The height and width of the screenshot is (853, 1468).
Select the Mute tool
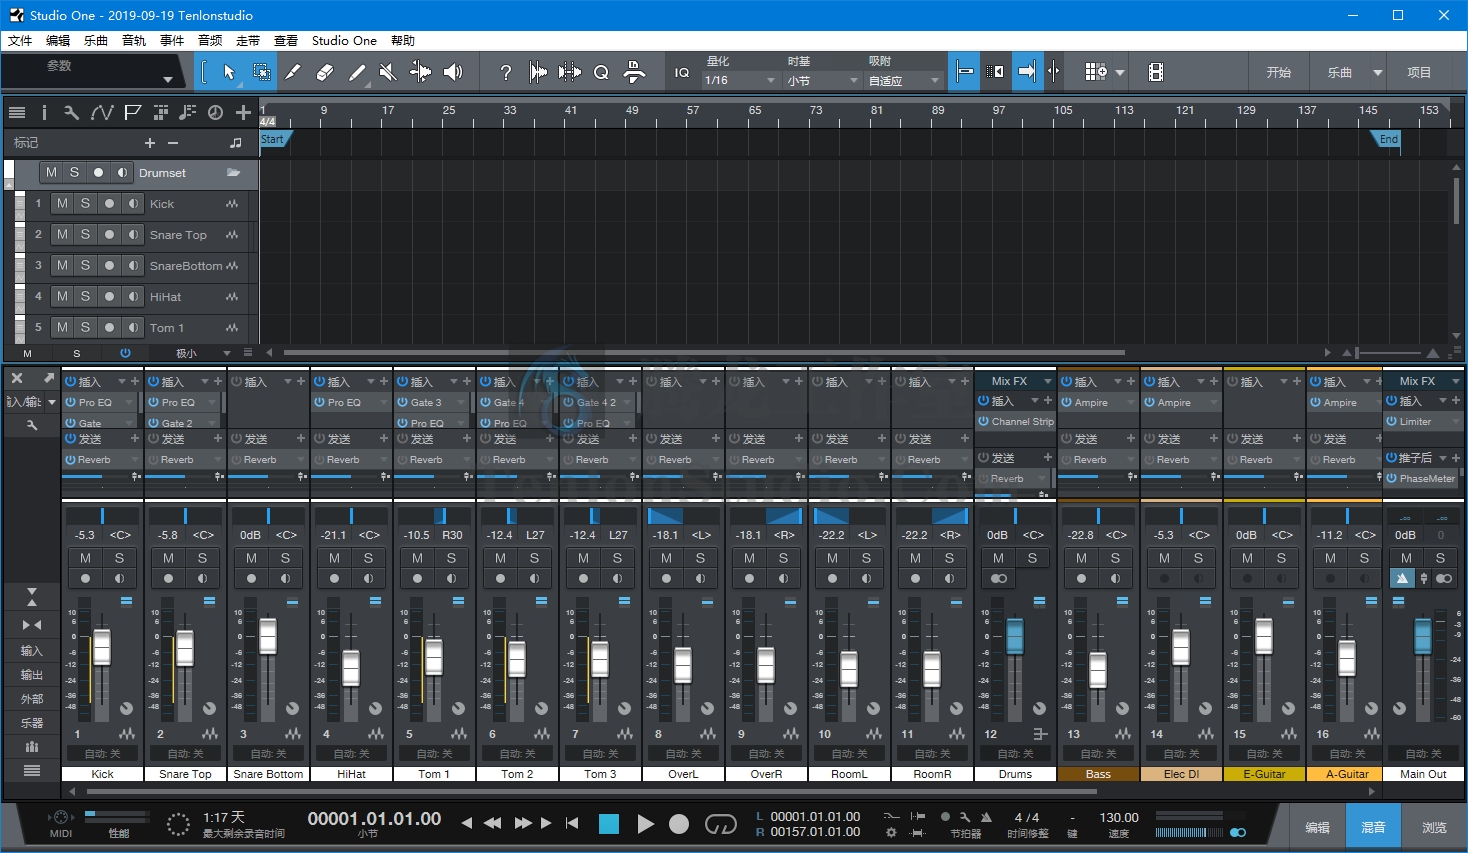(x=388, y=72)
